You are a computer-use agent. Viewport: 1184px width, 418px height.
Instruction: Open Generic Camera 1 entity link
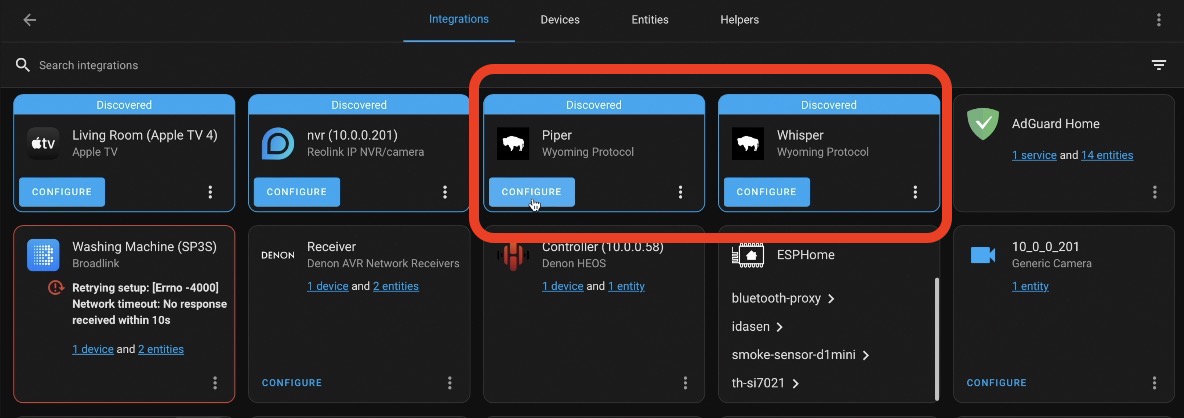[x=1030, y=287]
